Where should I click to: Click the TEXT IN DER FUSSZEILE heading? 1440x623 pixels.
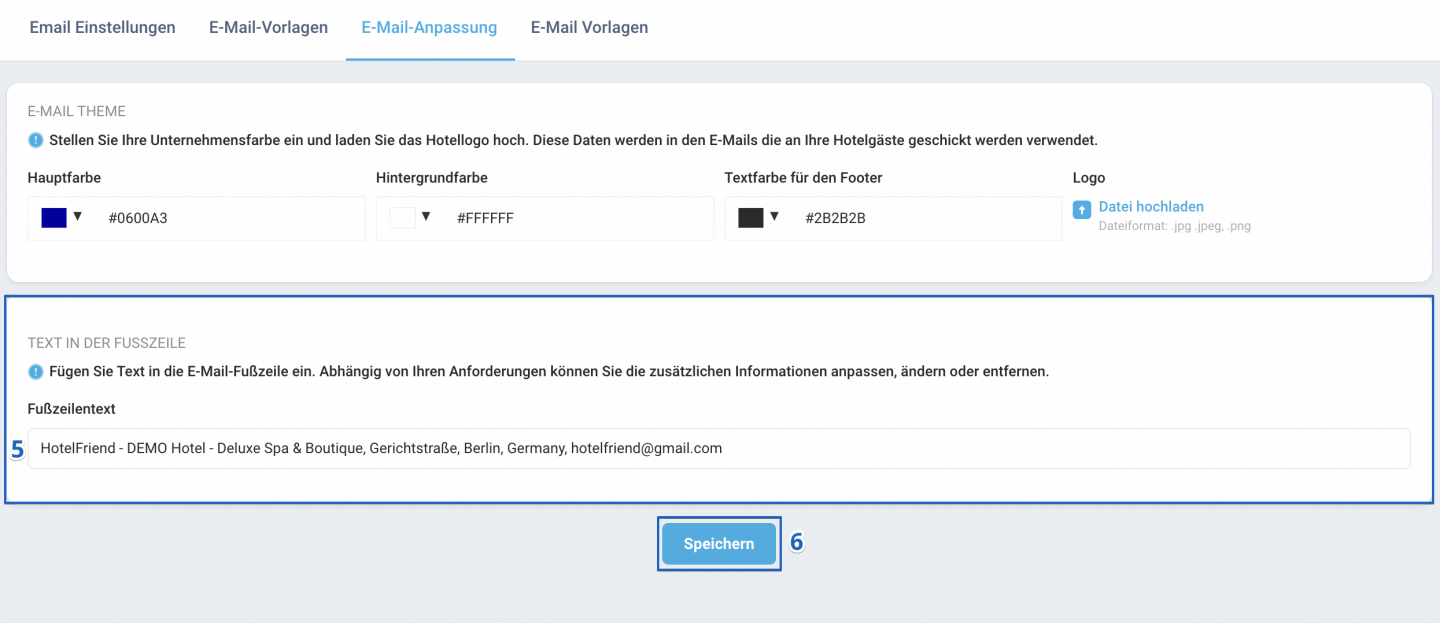coord(107,343)
